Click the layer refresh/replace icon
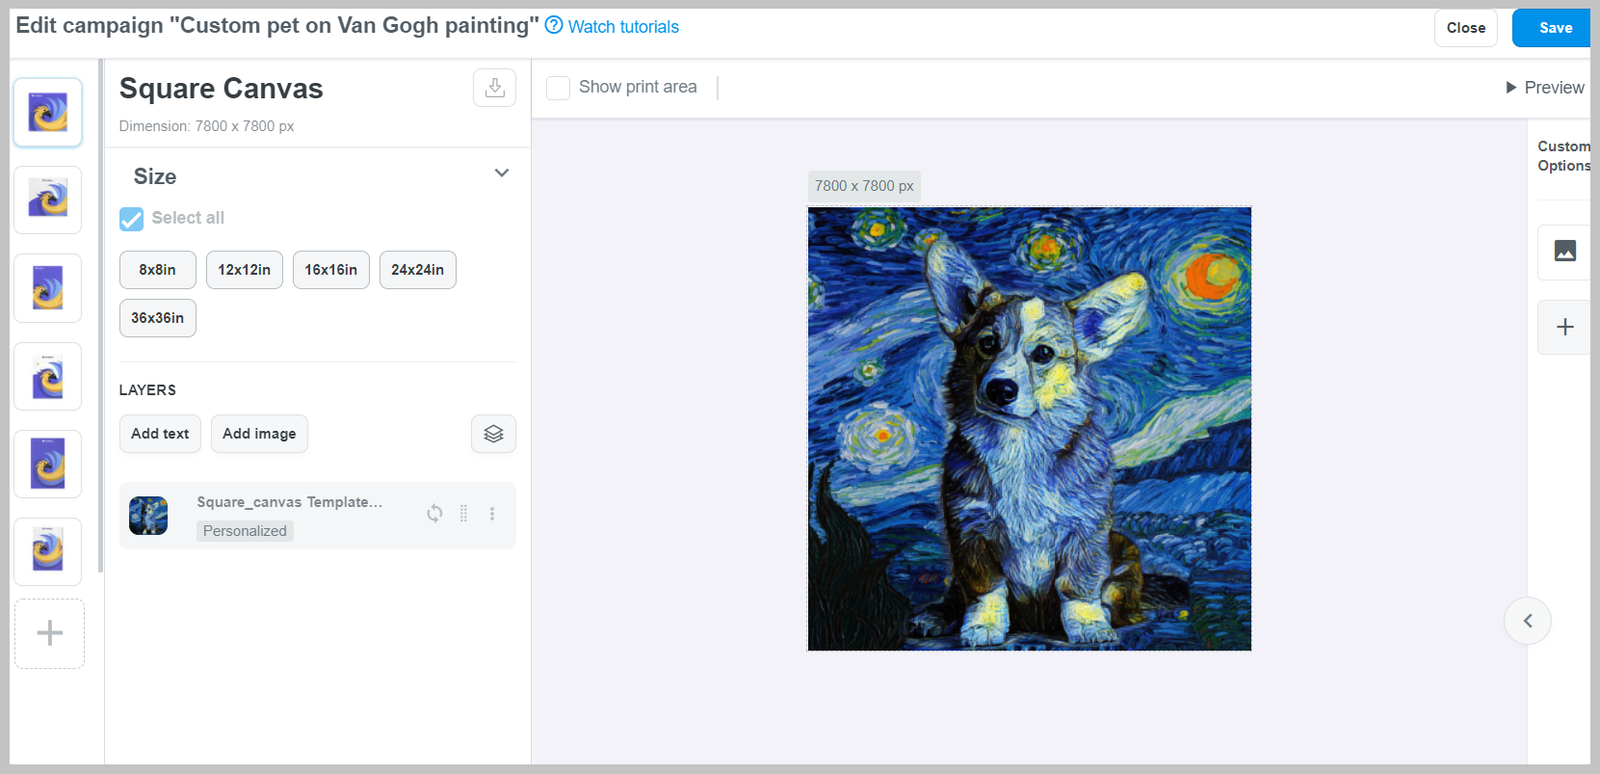 pyautogui.click(x=434, y=514)
